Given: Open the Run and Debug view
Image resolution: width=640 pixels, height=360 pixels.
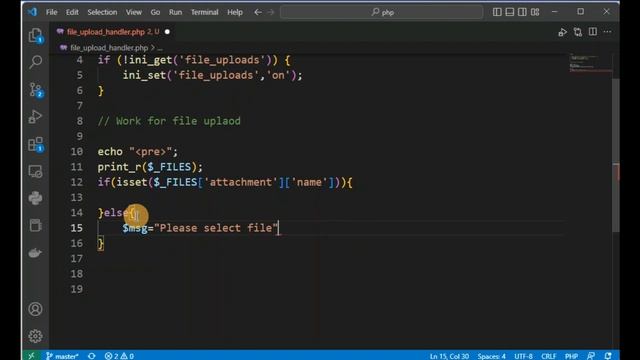Looking at the screenshot, I should click(x=36, y=117).
